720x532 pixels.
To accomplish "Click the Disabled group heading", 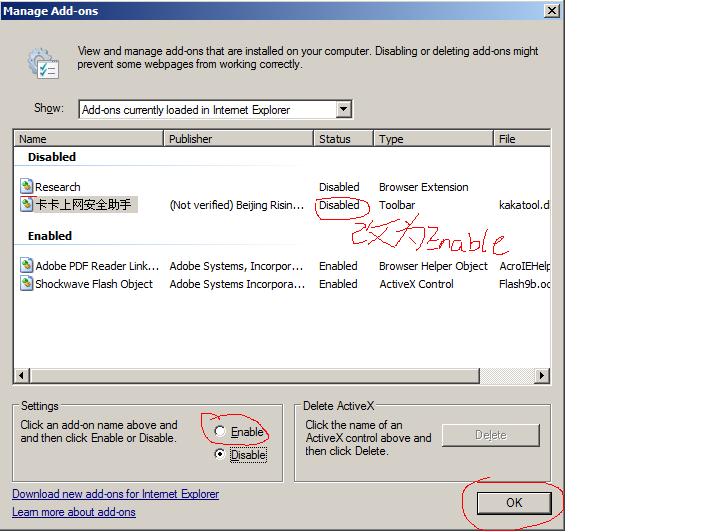I will [52, 157].
